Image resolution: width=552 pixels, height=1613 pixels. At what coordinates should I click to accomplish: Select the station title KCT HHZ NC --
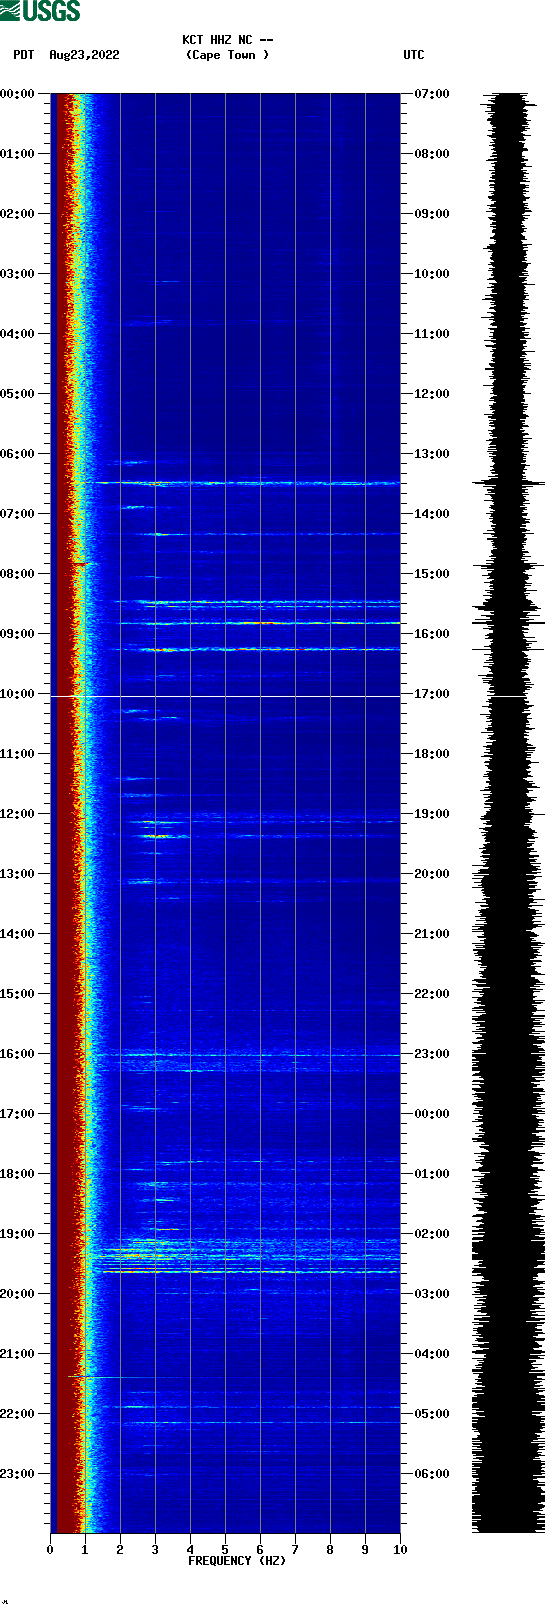(228, 40)
